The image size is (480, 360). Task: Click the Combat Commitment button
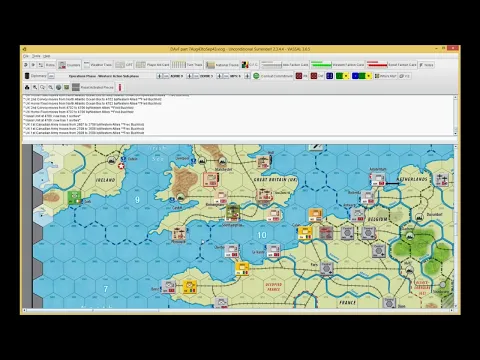click(272, 76)
